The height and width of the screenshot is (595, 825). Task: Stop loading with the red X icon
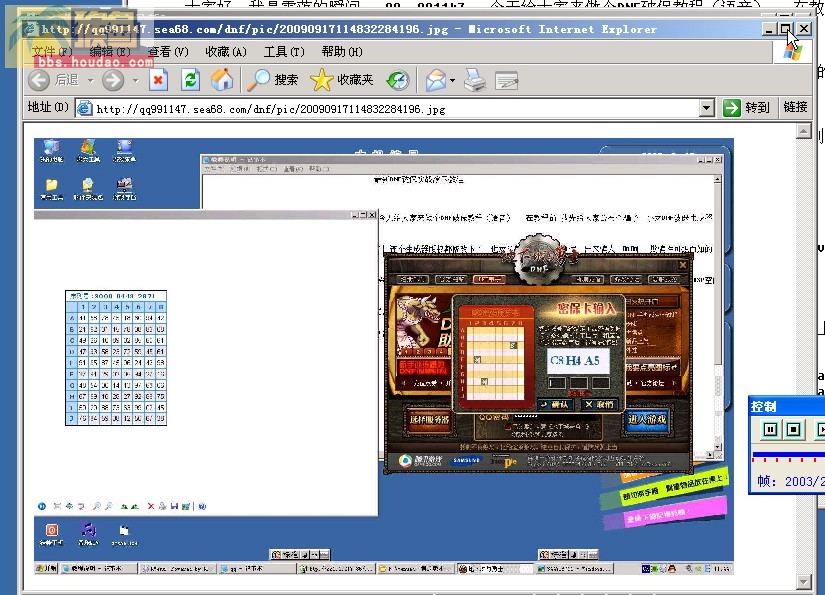coord(158,80)
